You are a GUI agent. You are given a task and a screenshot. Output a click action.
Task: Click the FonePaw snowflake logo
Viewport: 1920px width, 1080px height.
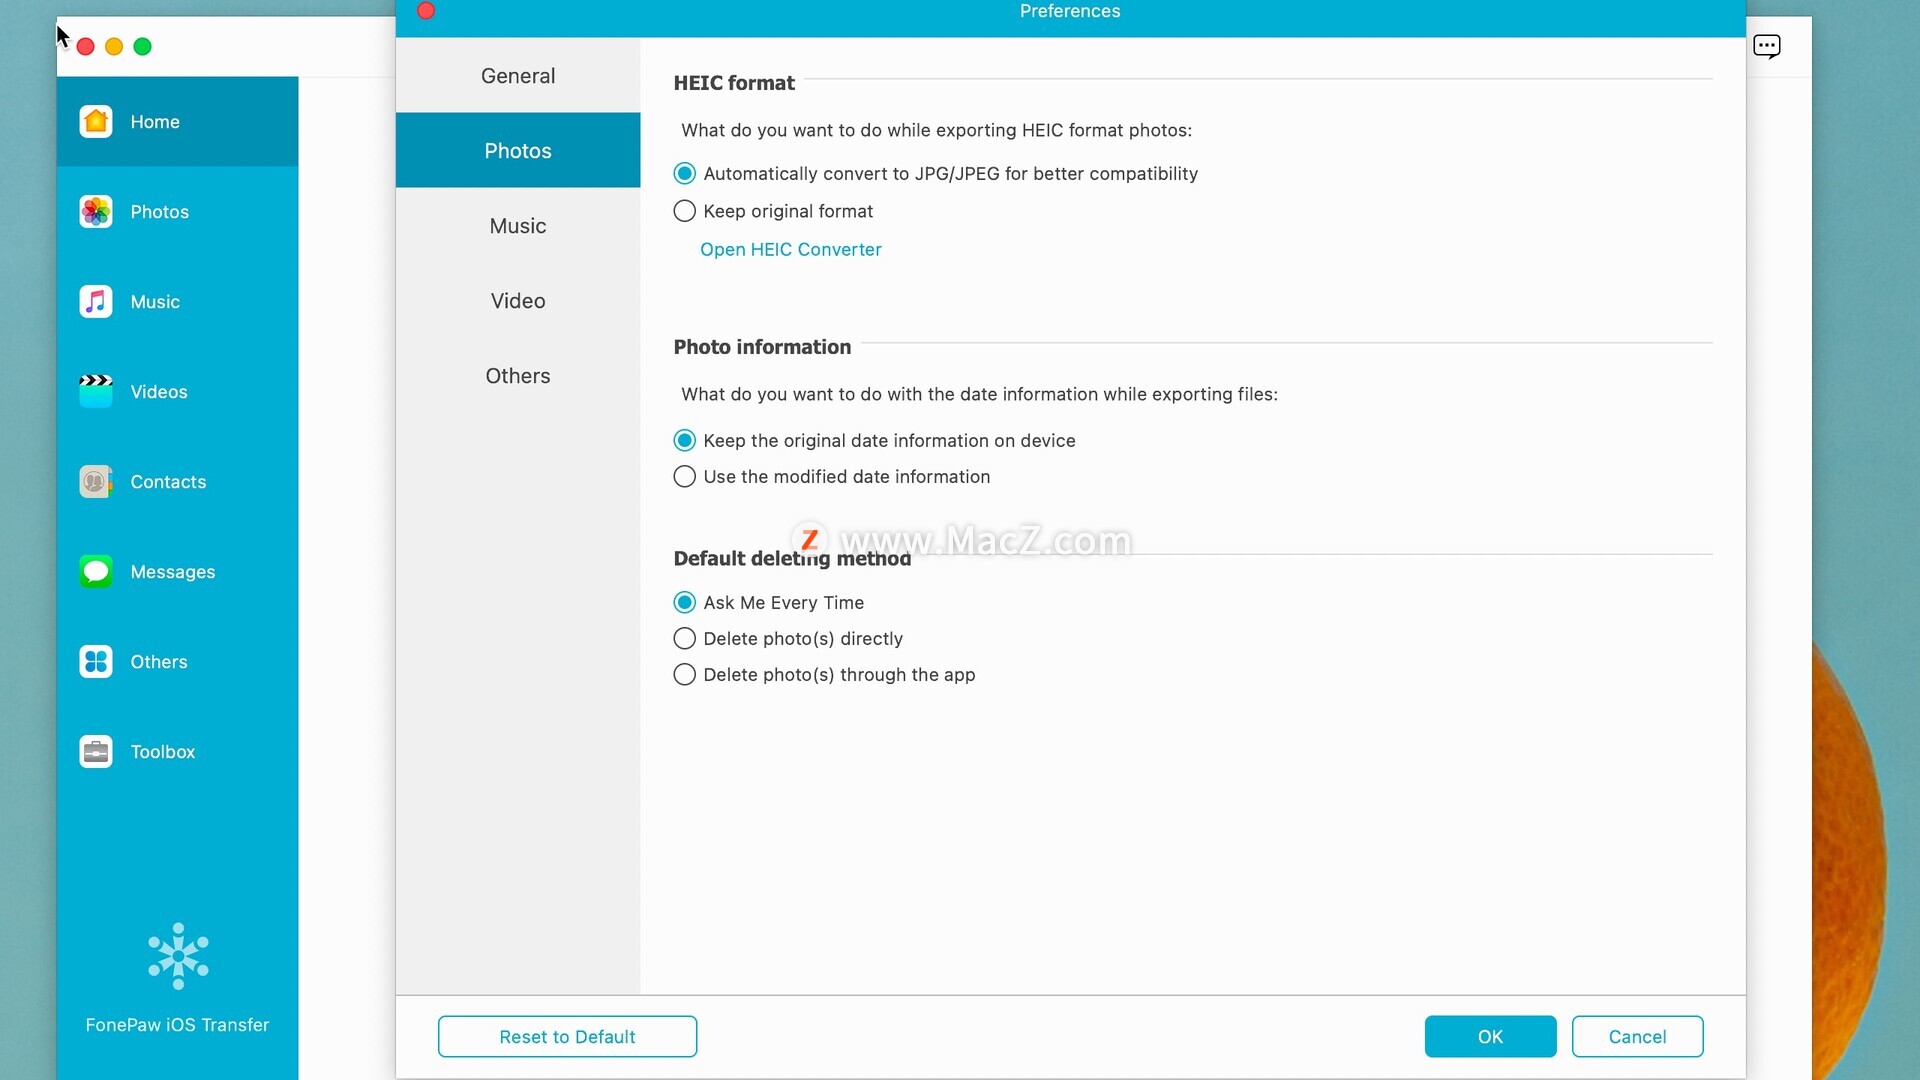(178, 956)
